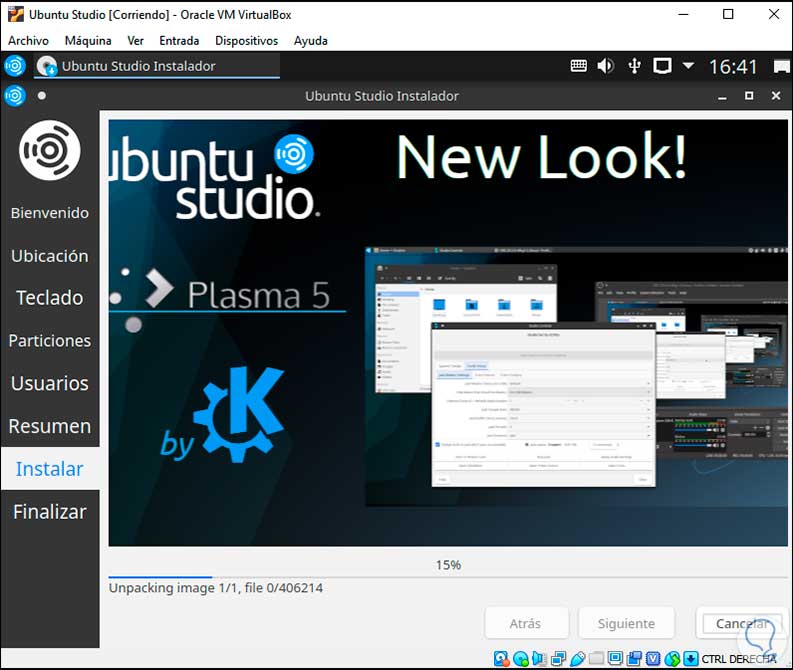Screen dimensions: 793x670
Task: Open the Archivo menu
Action: 28,41
